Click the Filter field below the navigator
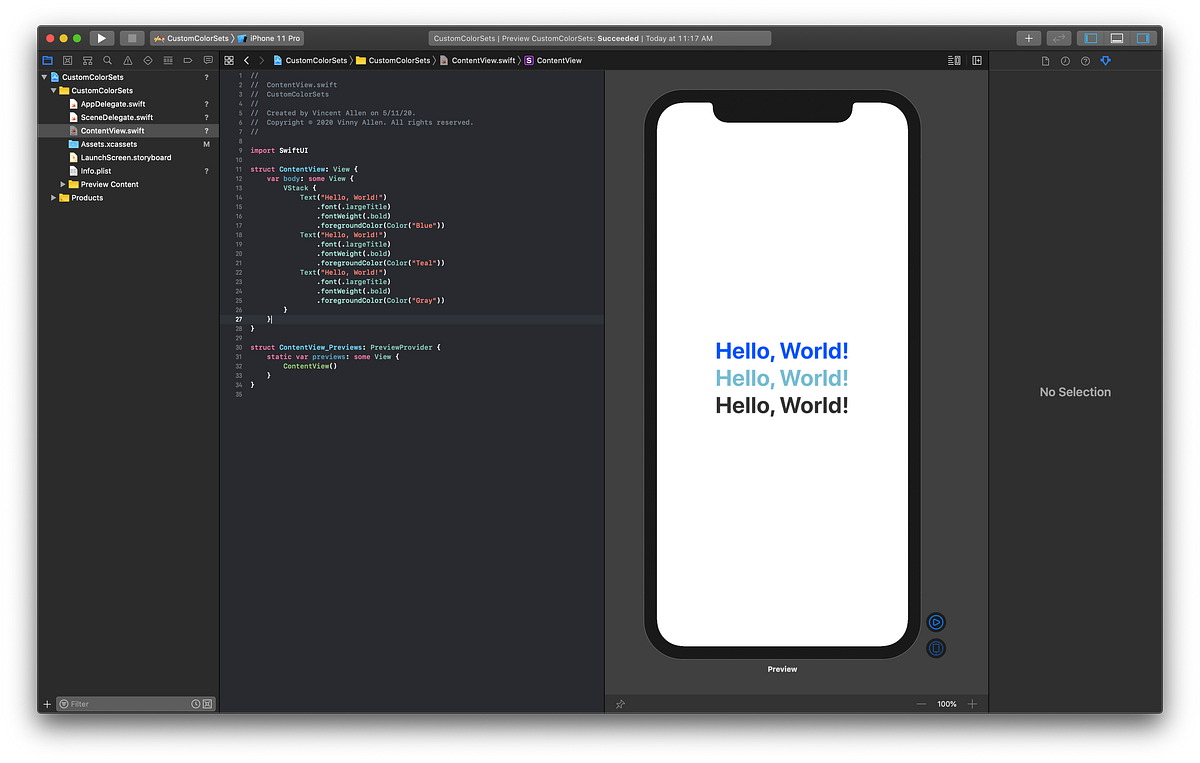The image size is (1200, 763). [120, 703]
